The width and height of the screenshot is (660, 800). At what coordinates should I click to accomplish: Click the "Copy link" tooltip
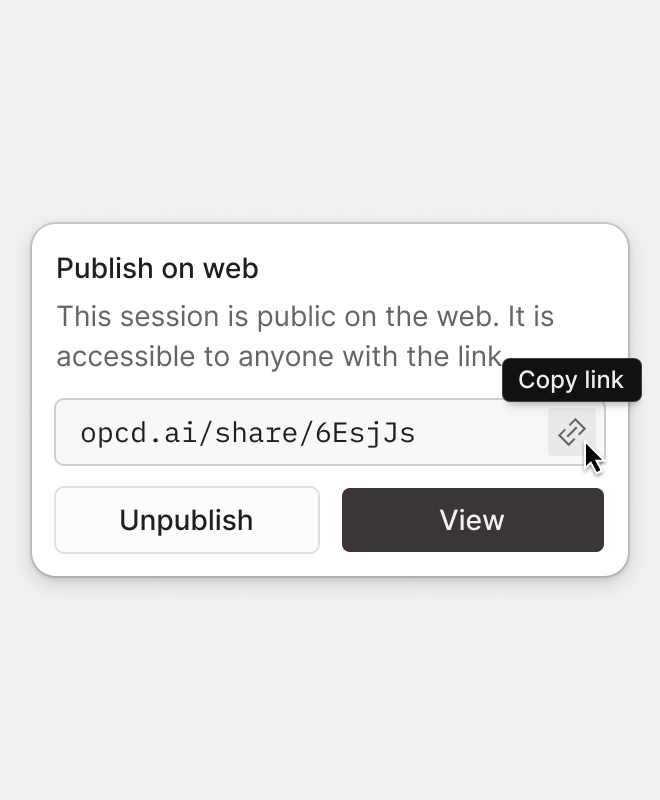point(571,380)
